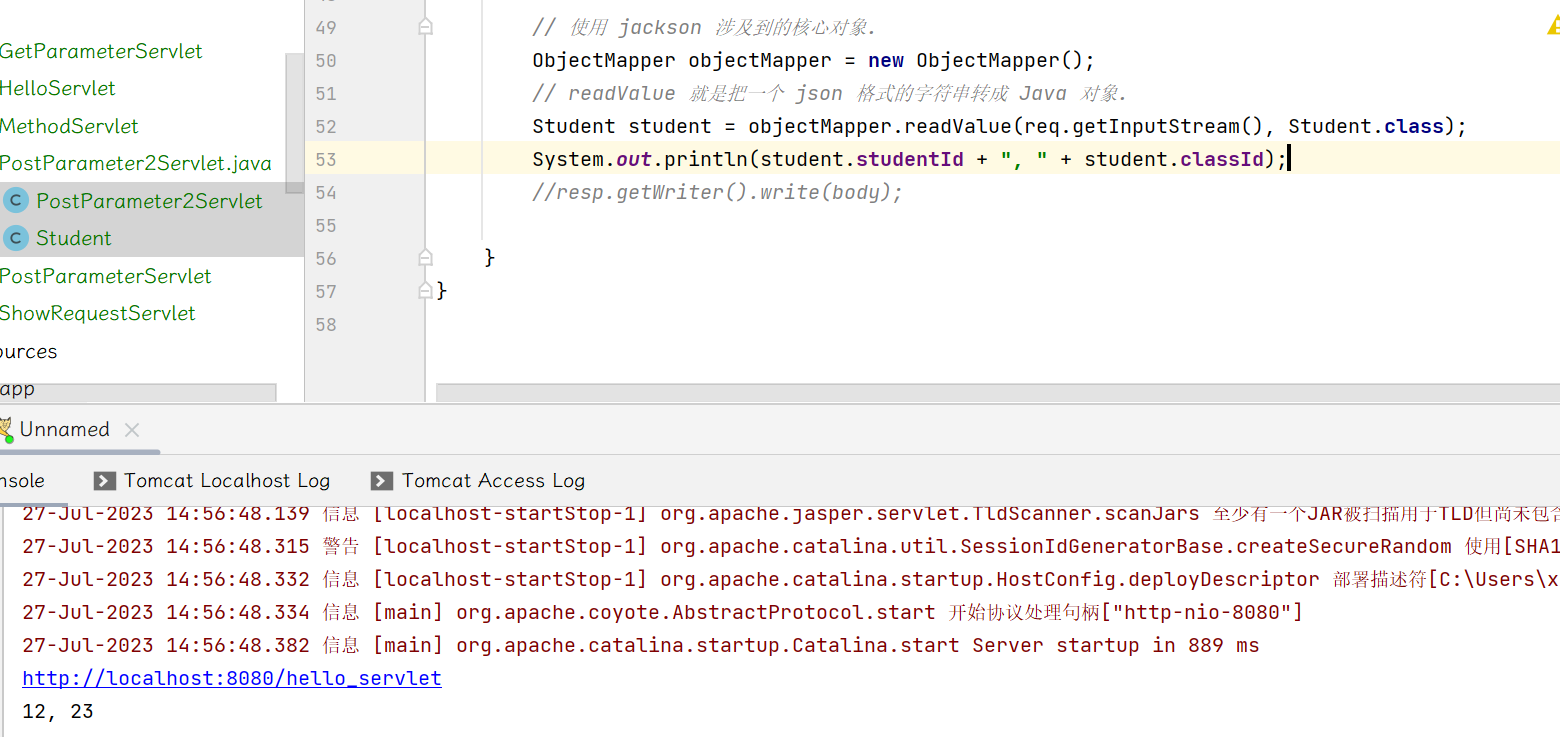Click the 14:56:48.315 警告 log line
Image resolution: width=1560 pixels, height=737 pixels.
click(790, 546)
